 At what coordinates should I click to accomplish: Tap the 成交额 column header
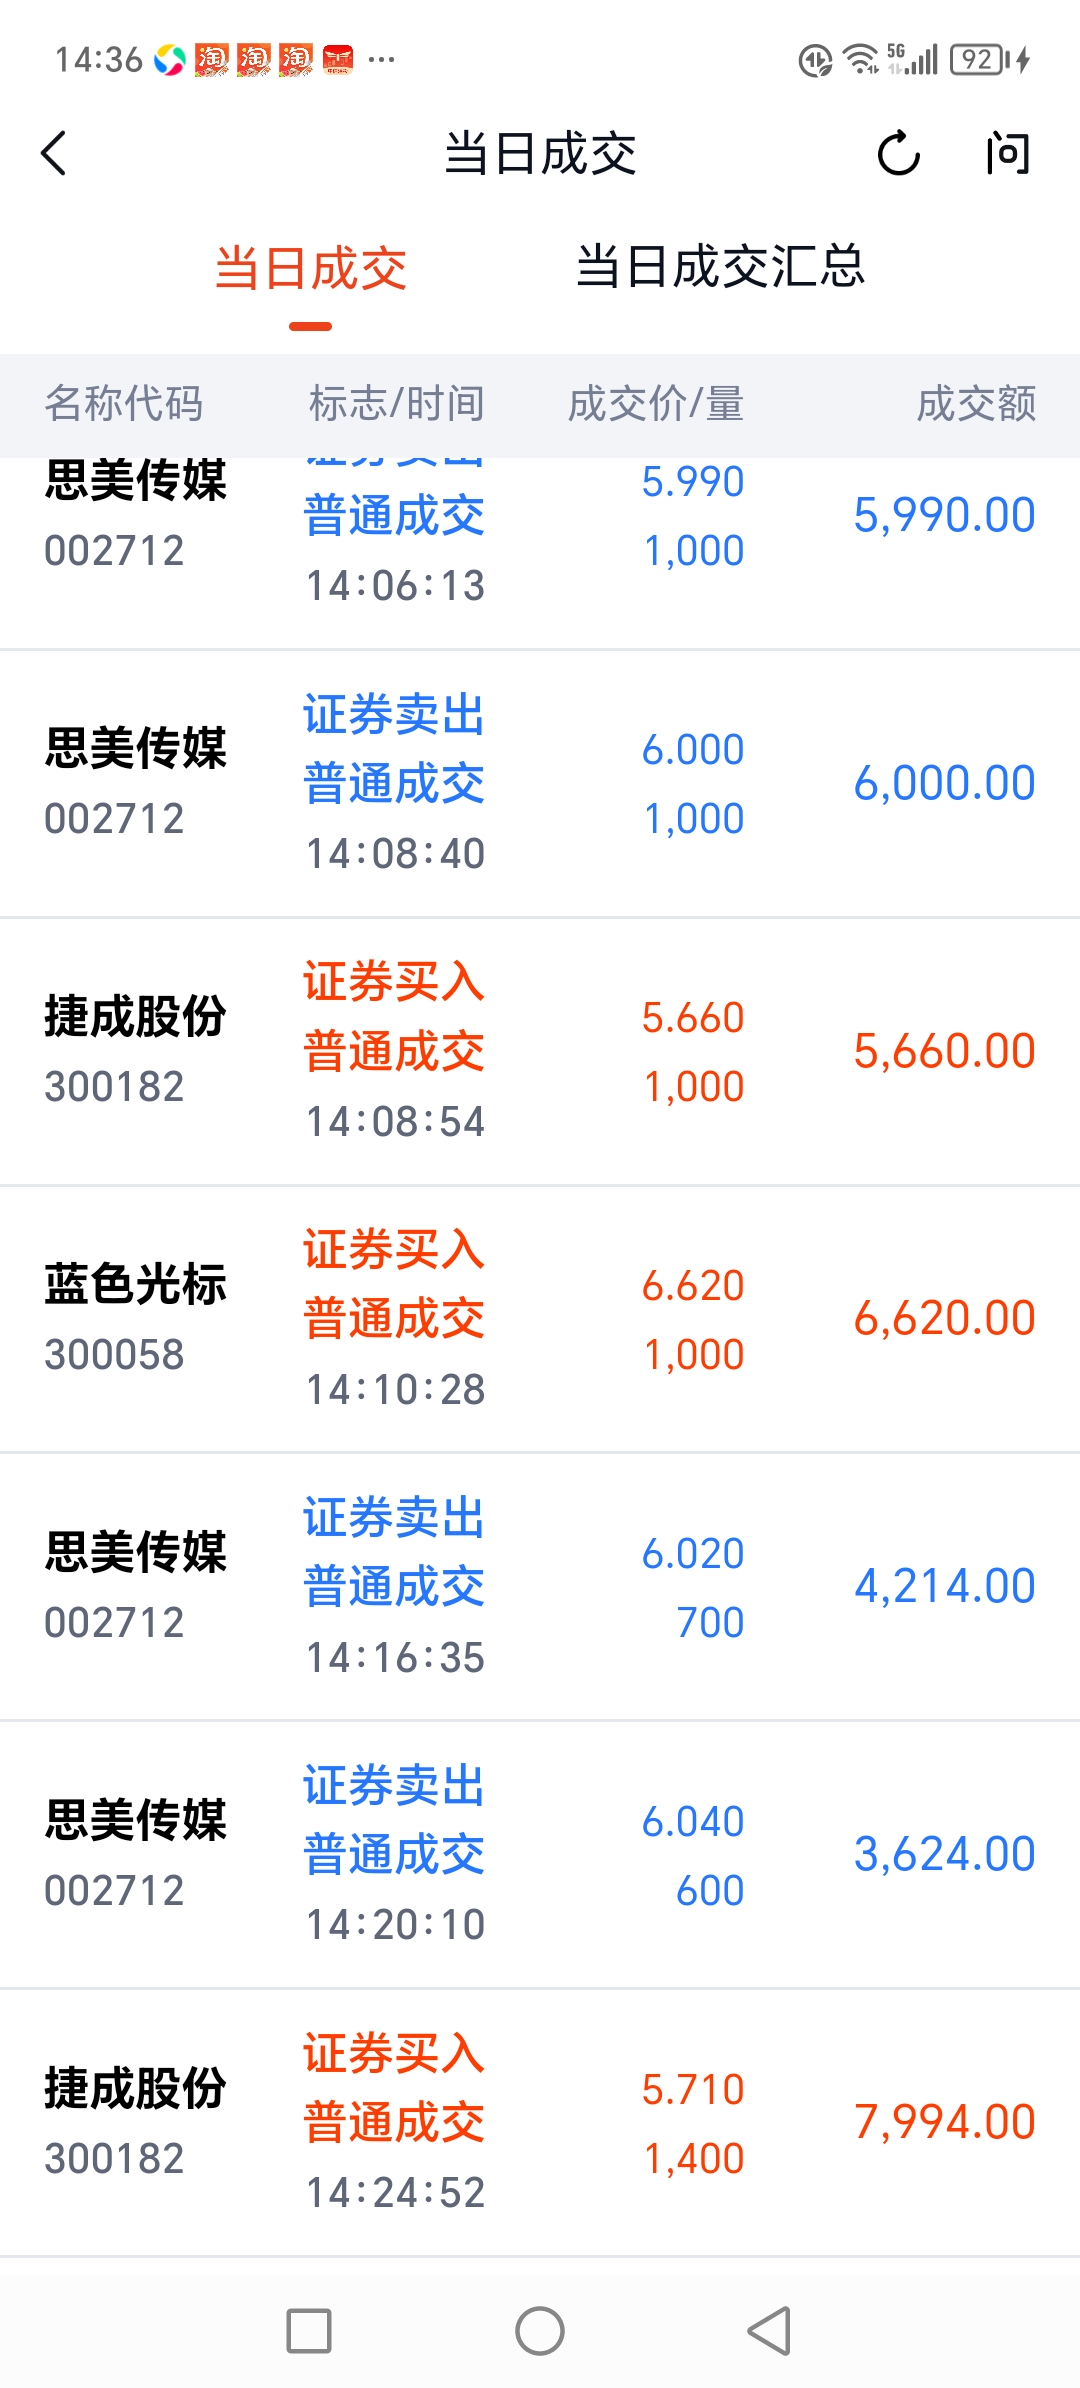976,404
